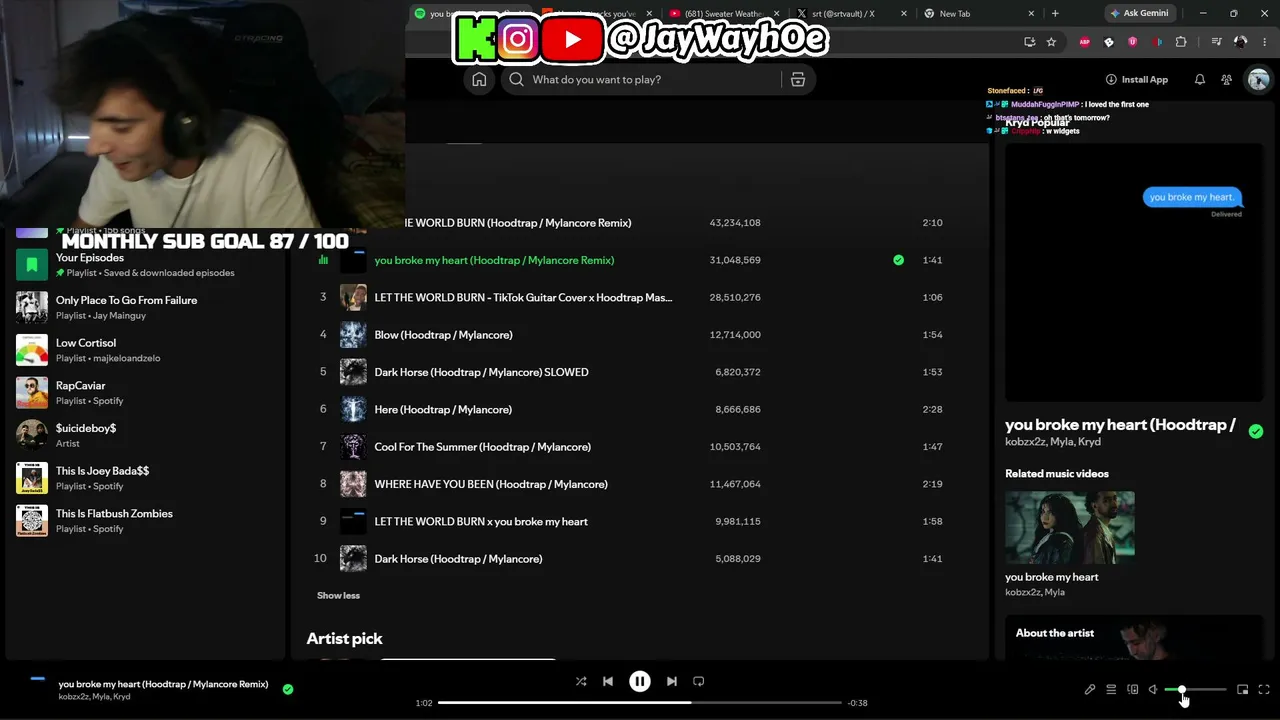Adjust the volume slider
The height and width of the screenshot is (720, 1280).
click(x=1195, y=690)
